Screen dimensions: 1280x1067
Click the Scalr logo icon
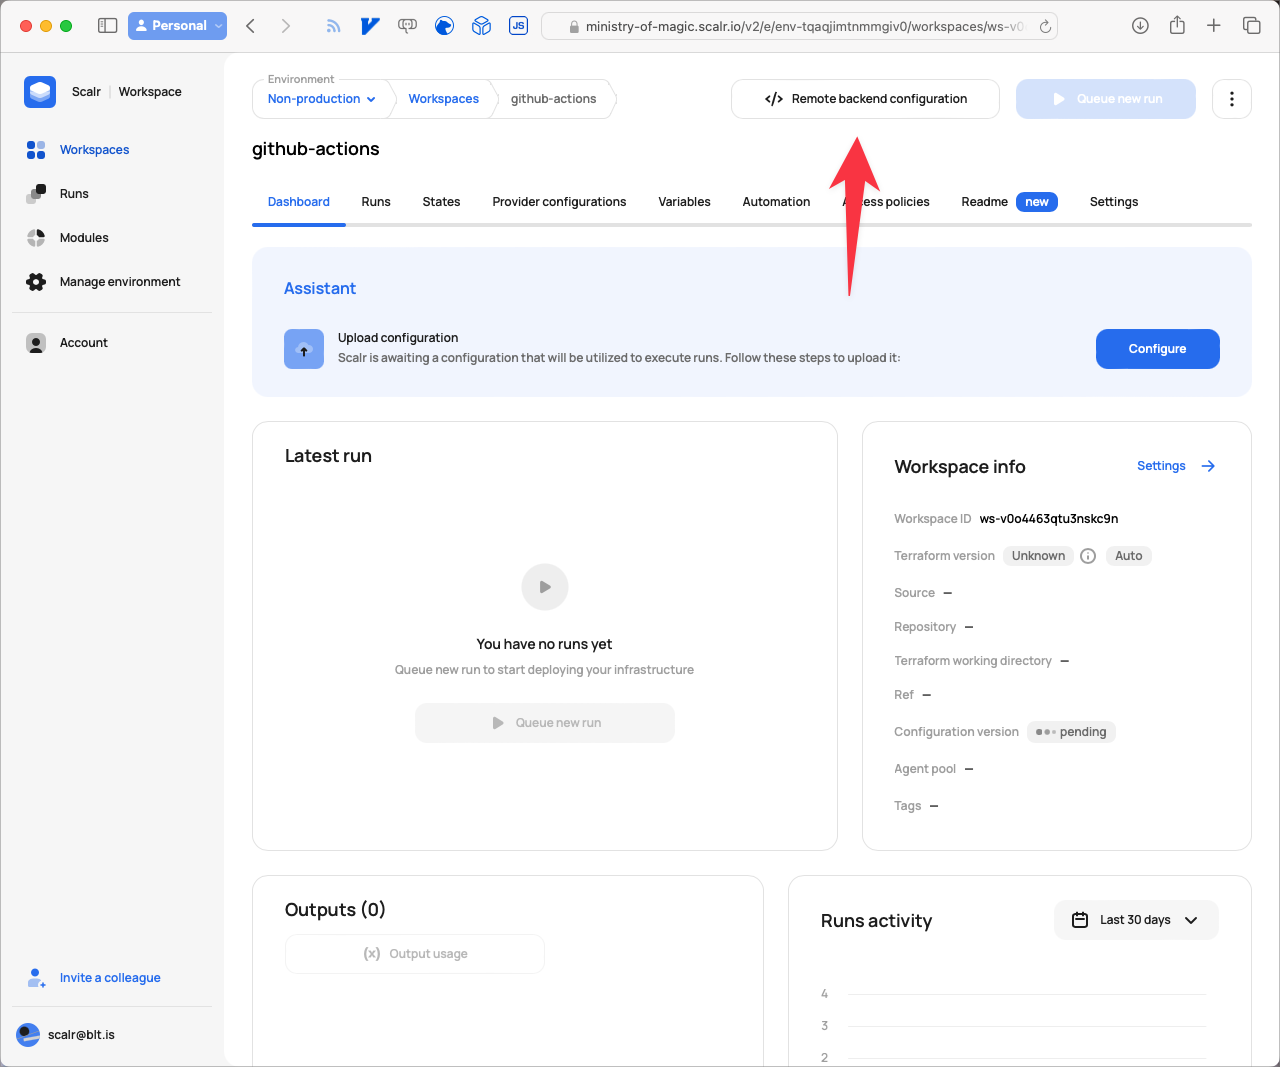40,92
